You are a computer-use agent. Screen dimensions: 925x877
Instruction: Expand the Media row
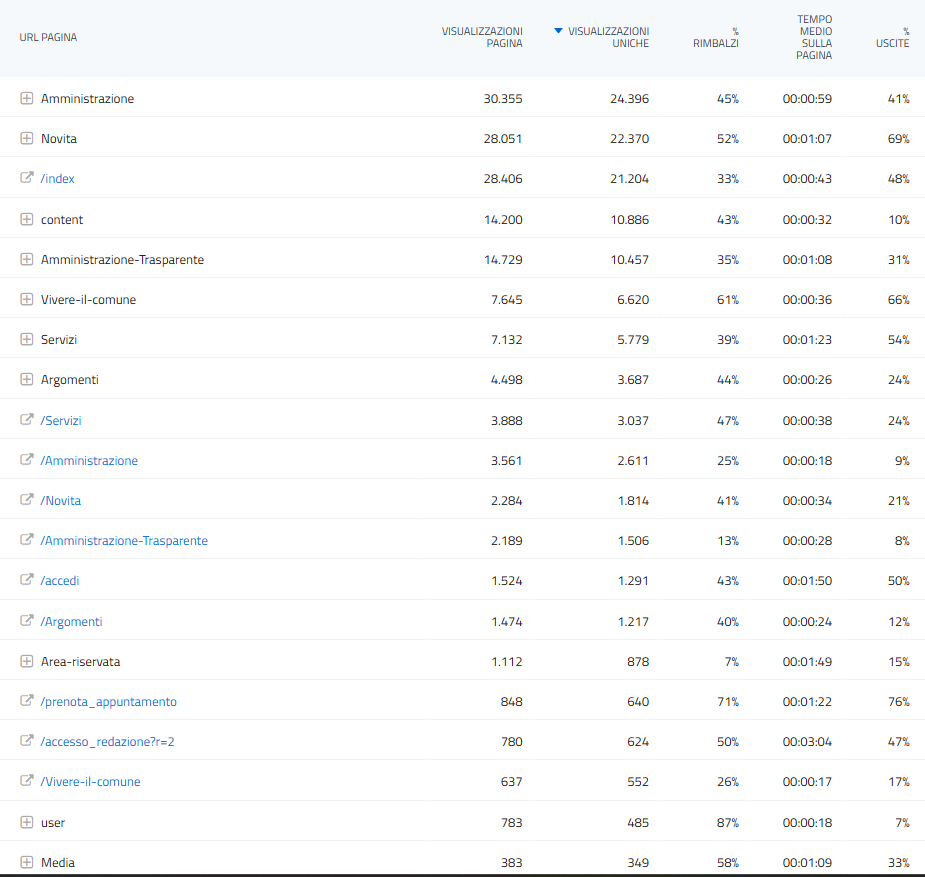click(x=27, y=862)
